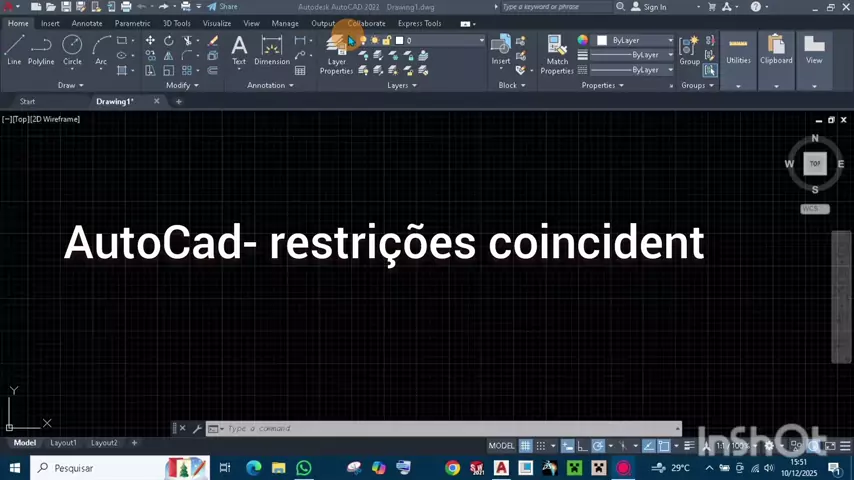Select the Dimension annotation tool
854x480 pixels.
[272, 51]
